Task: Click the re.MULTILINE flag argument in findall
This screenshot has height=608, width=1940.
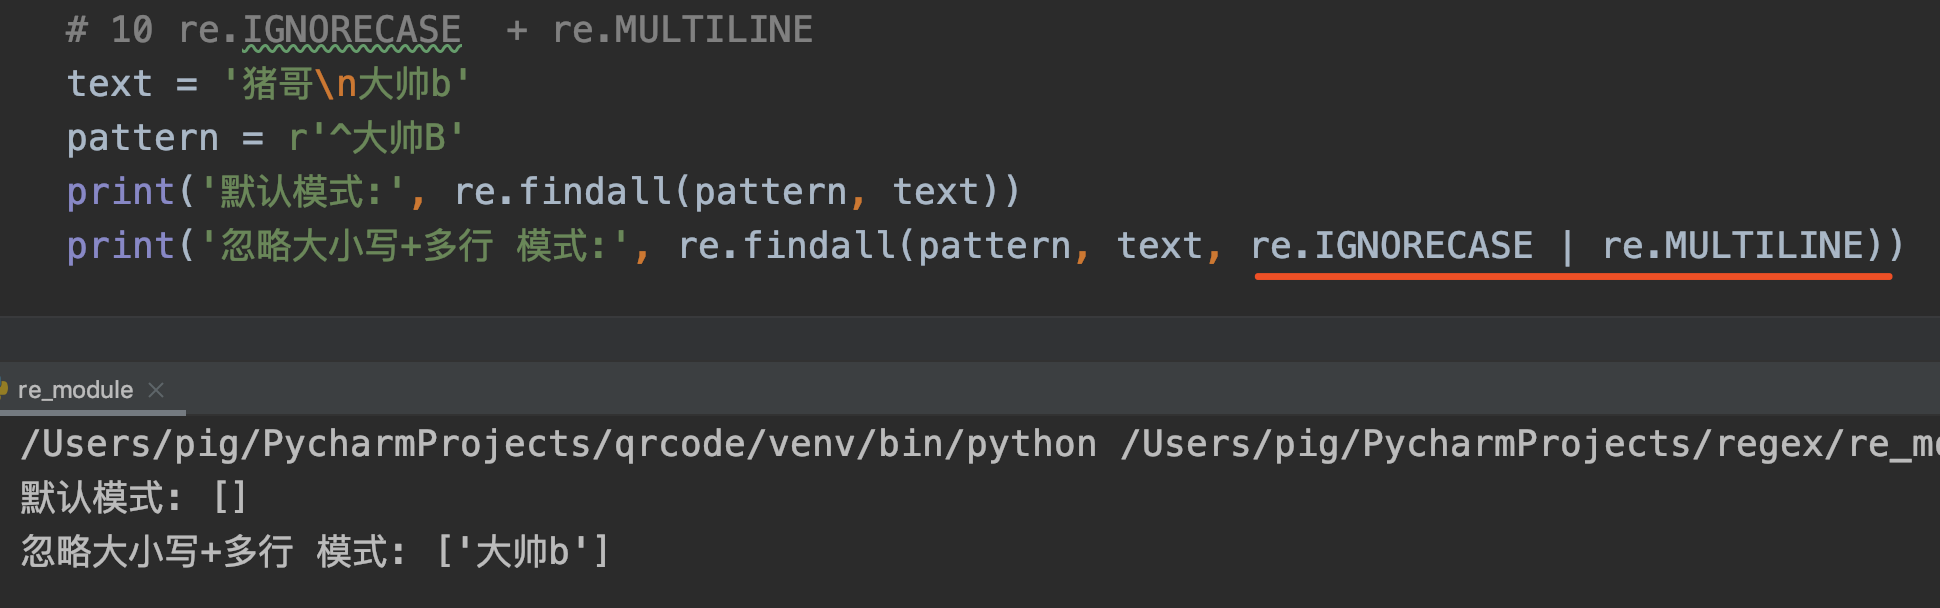Action: 1733,245
